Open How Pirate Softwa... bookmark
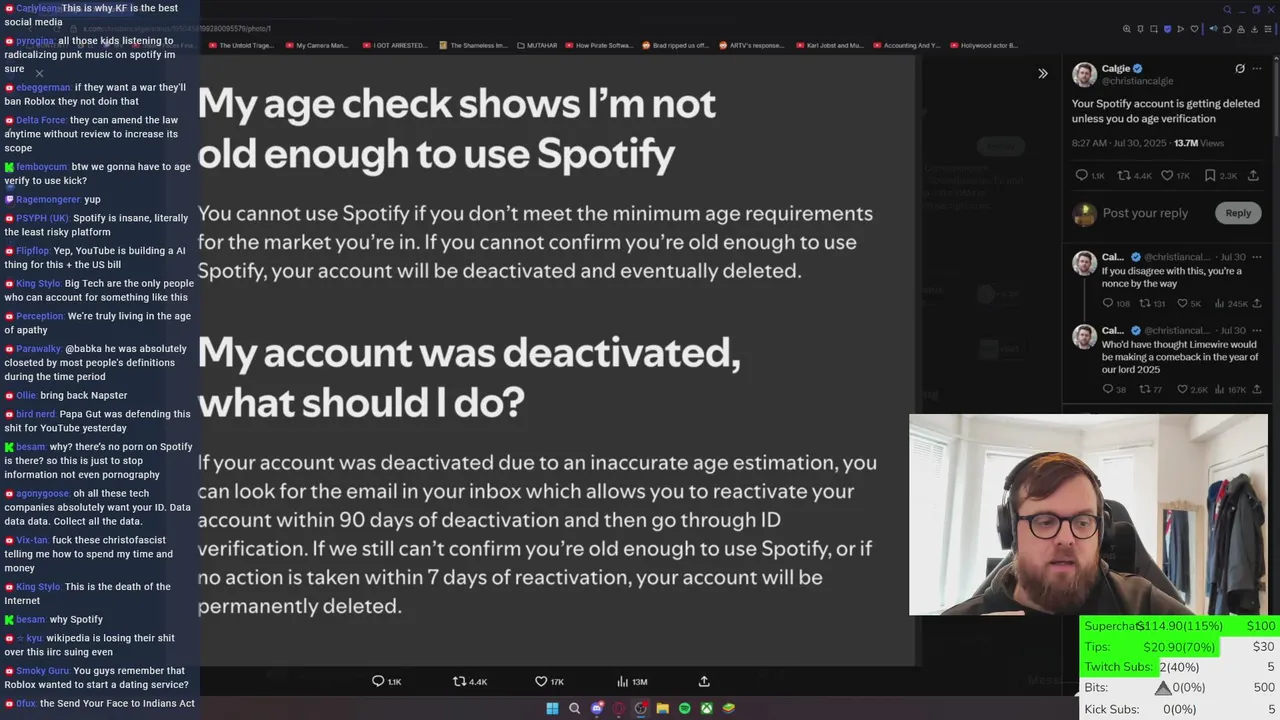The height and width of the screenshot is (720, 1280). point(597,45)
